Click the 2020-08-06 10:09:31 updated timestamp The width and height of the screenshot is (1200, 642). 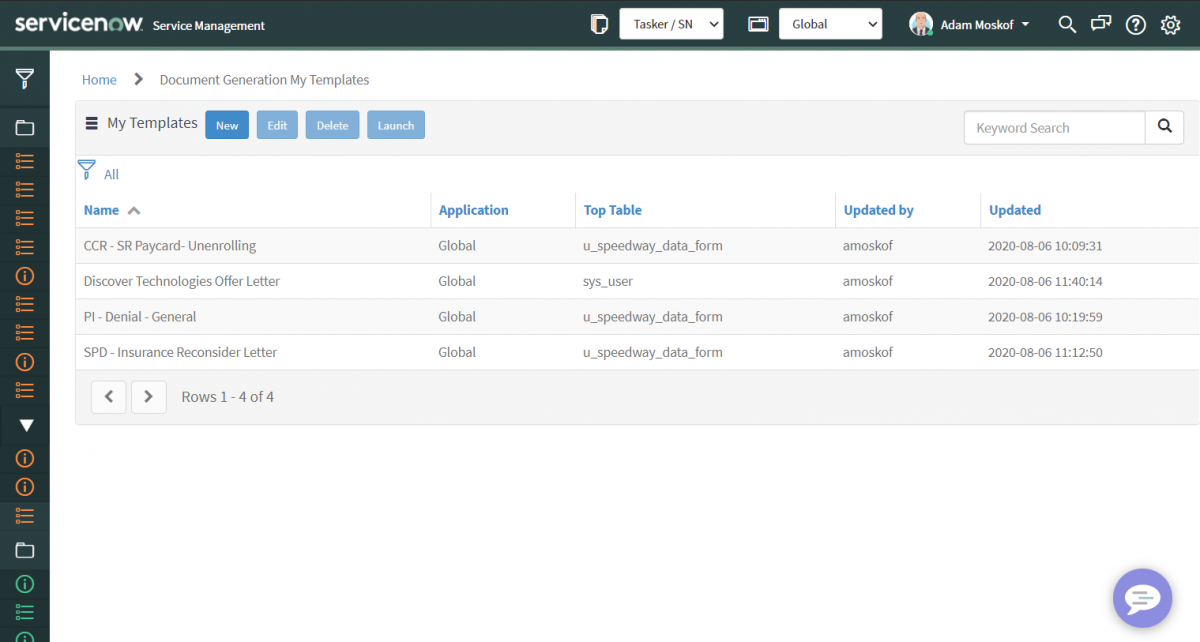tap(1045, 245)
